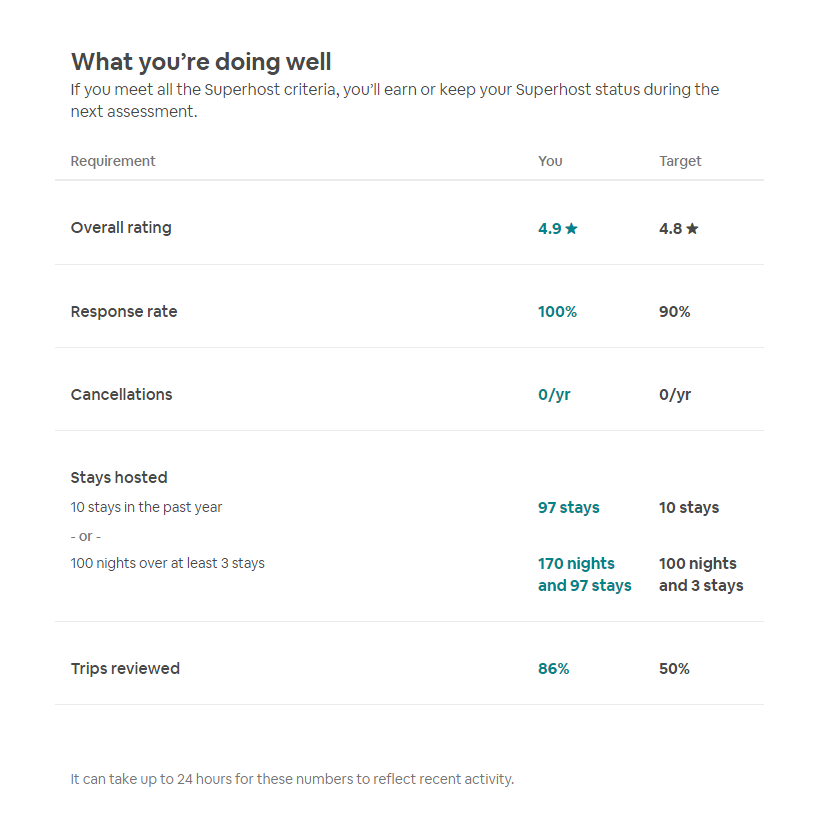Viewport: 821px width, 827px height.
Task: Click the Target column header
Action: pyautogui.click(x=680, y=161)
